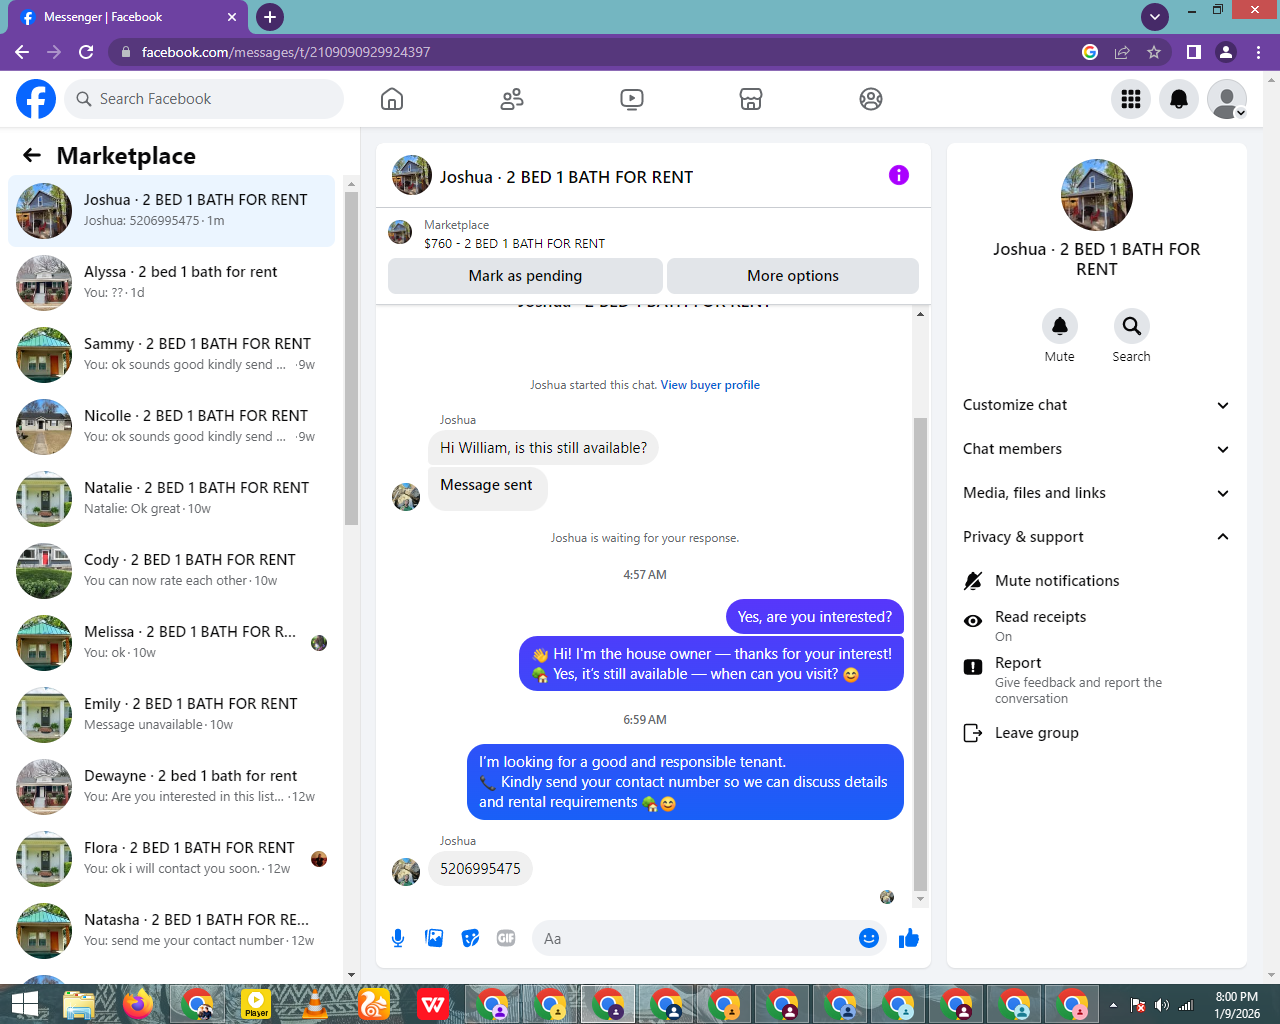Open Melissa conversation in list

[172, 643]
